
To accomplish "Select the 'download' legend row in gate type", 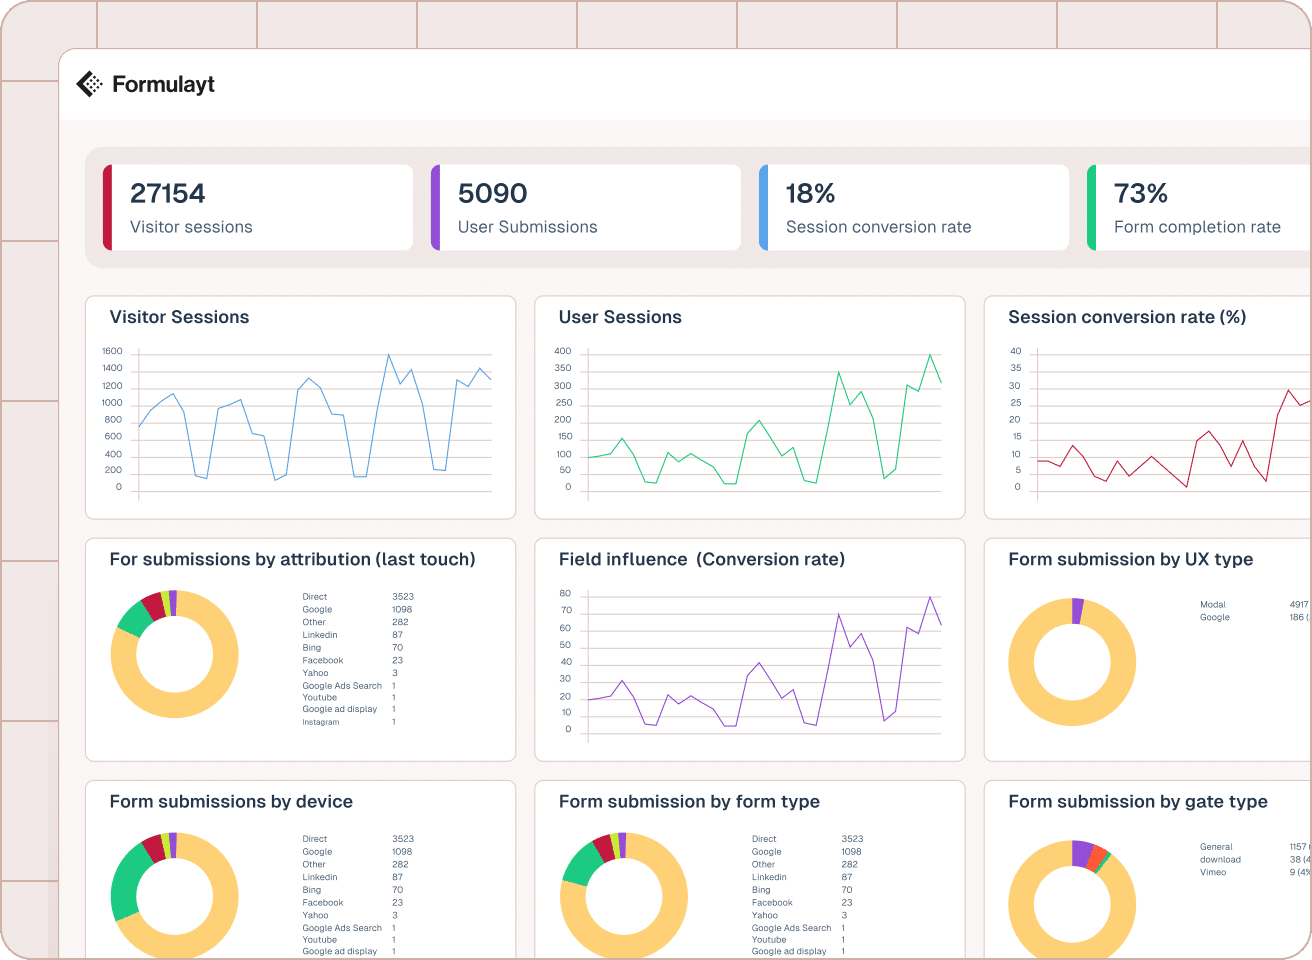I will 1255,860.
